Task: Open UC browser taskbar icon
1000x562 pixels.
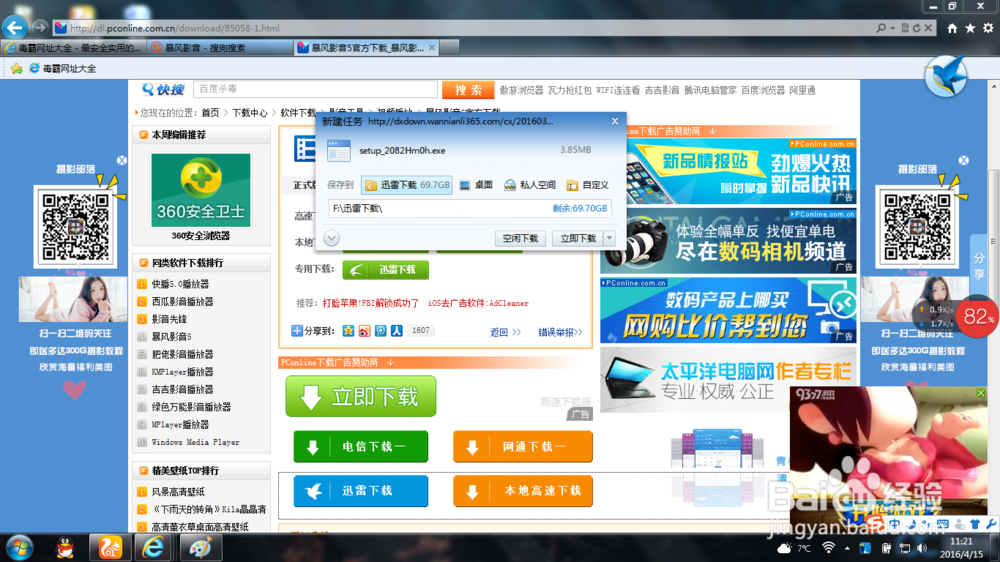Action: [x=110, y=548]
